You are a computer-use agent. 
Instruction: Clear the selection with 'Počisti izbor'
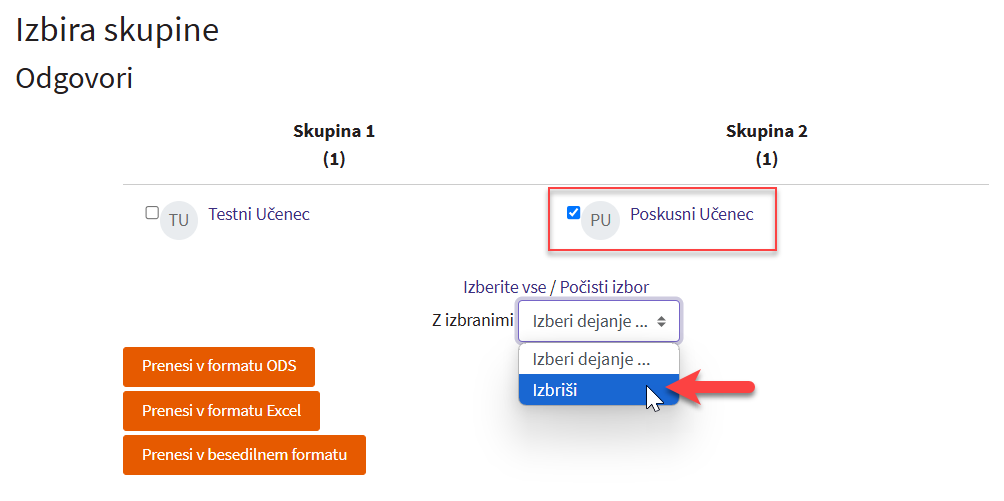point(604,287)
